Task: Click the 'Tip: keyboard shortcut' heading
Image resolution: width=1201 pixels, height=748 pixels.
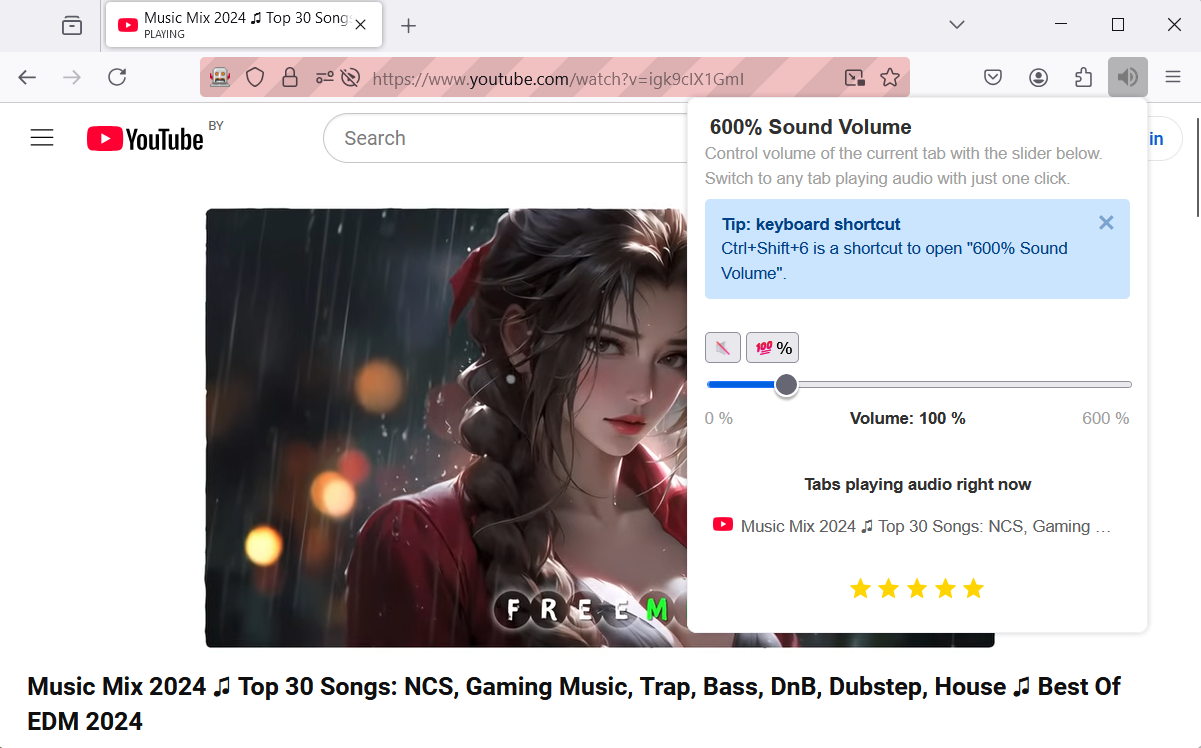Action: pyautogui.click(x=811, y=224)
